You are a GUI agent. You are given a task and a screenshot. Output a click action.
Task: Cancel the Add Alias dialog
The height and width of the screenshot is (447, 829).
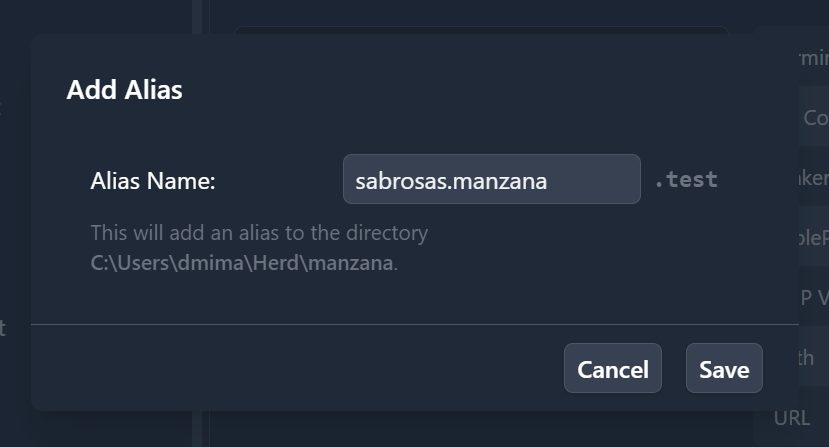pos(612,368)
